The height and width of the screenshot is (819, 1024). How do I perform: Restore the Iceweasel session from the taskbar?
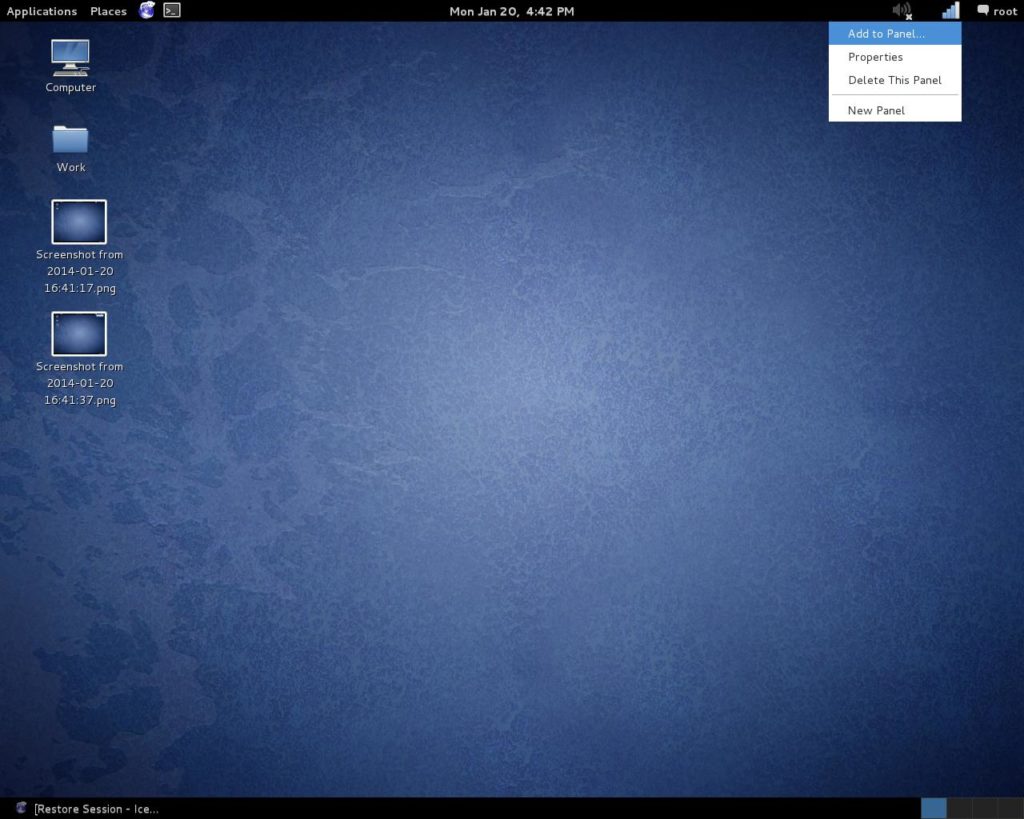[95, 808]
